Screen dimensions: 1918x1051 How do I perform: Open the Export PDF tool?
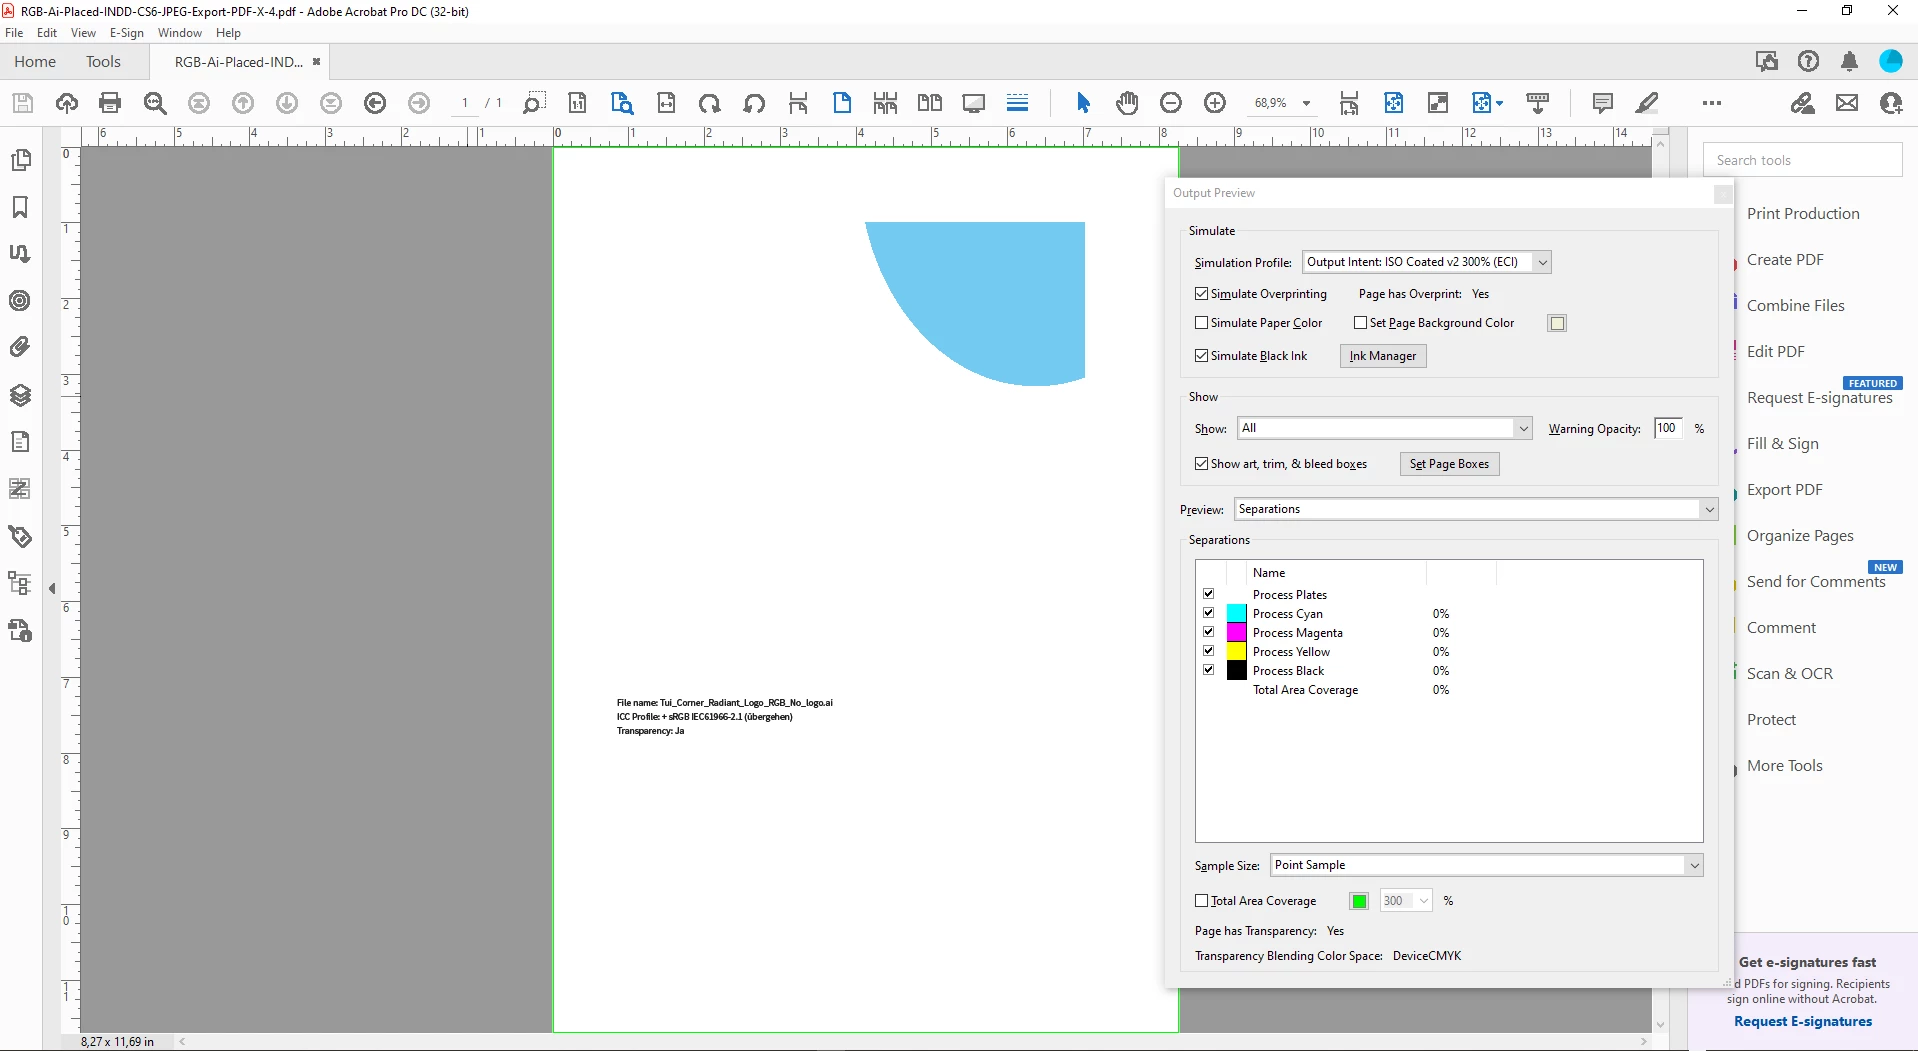[1785, 490]
